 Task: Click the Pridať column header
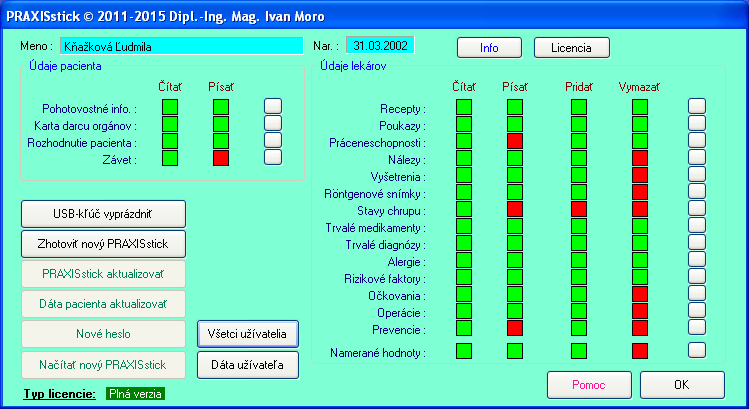coord(578,87)
